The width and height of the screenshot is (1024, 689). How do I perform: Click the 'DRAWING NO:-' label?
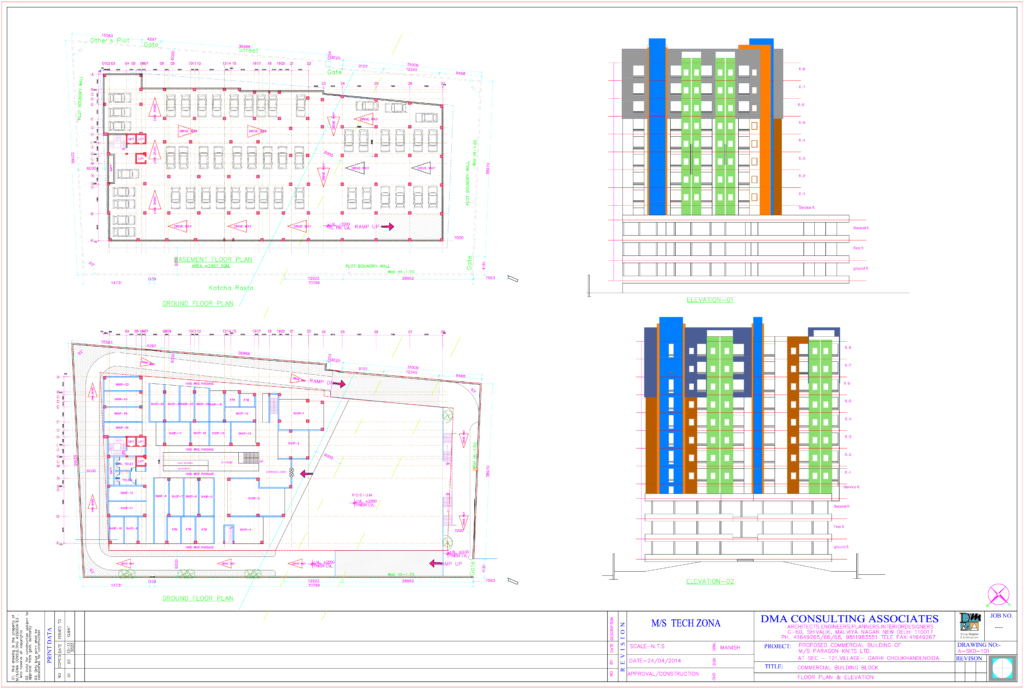978,645
